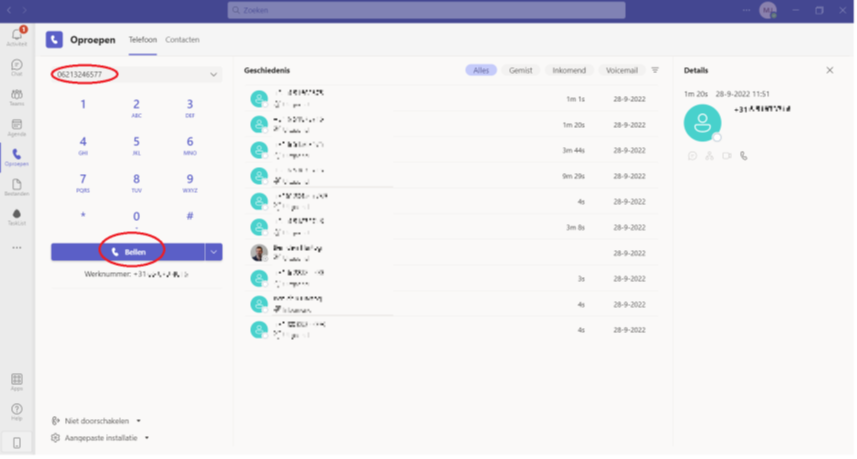Filter history to Inkomend calls

pos(569,71)
